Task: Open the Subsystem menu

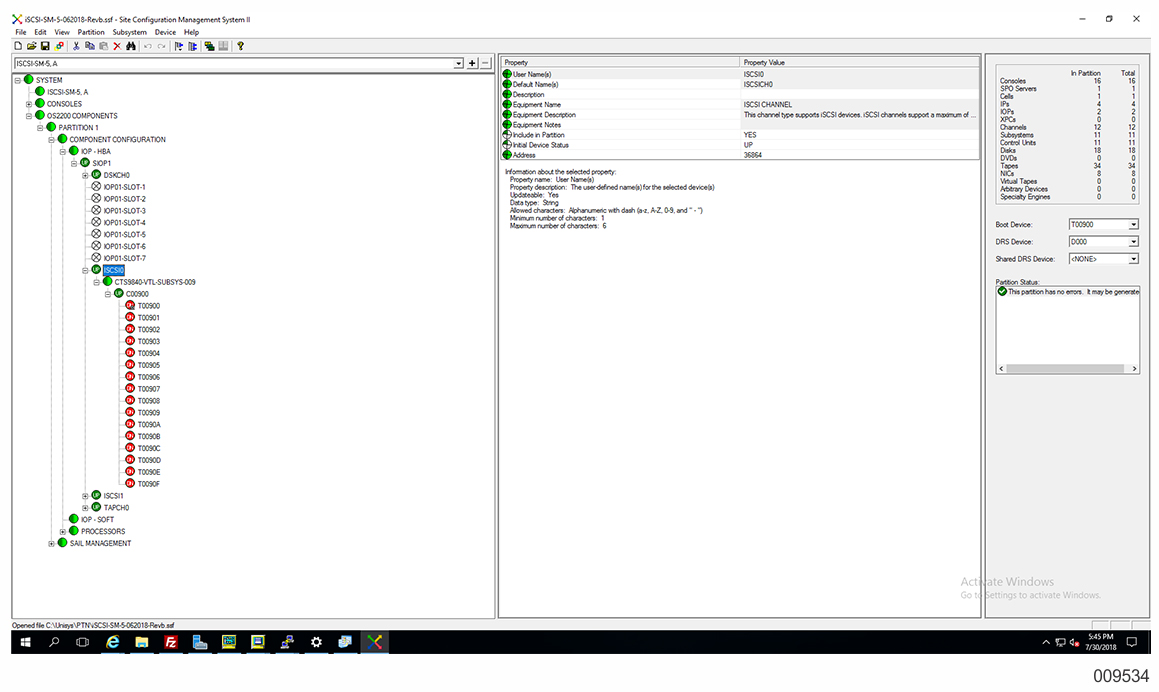Action: point(129,33)
